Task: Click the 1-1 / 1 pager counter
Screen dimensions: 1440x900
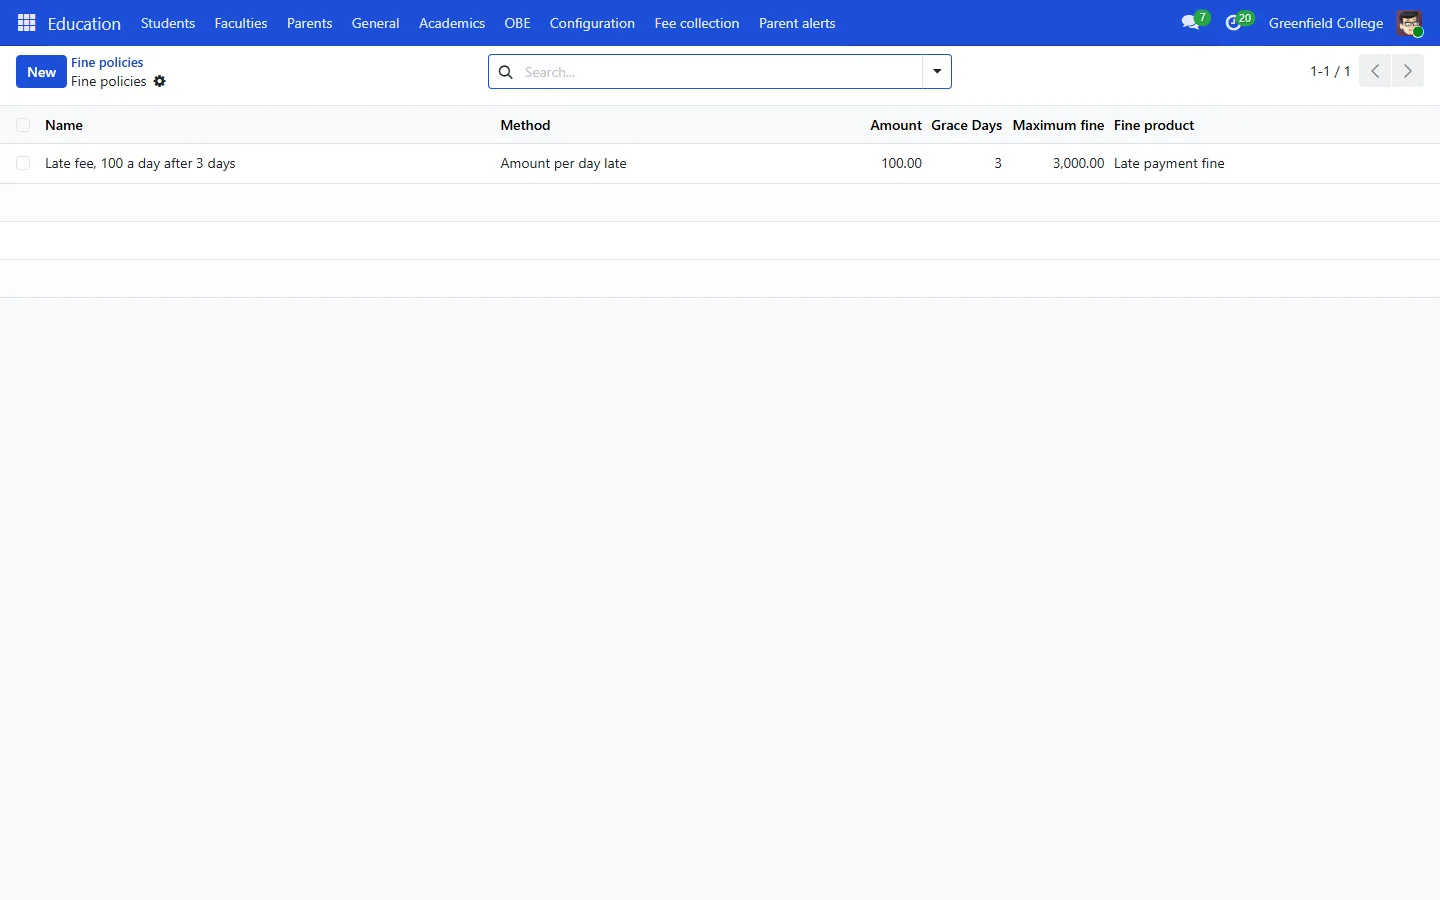Action: (x=1330, y=71)
